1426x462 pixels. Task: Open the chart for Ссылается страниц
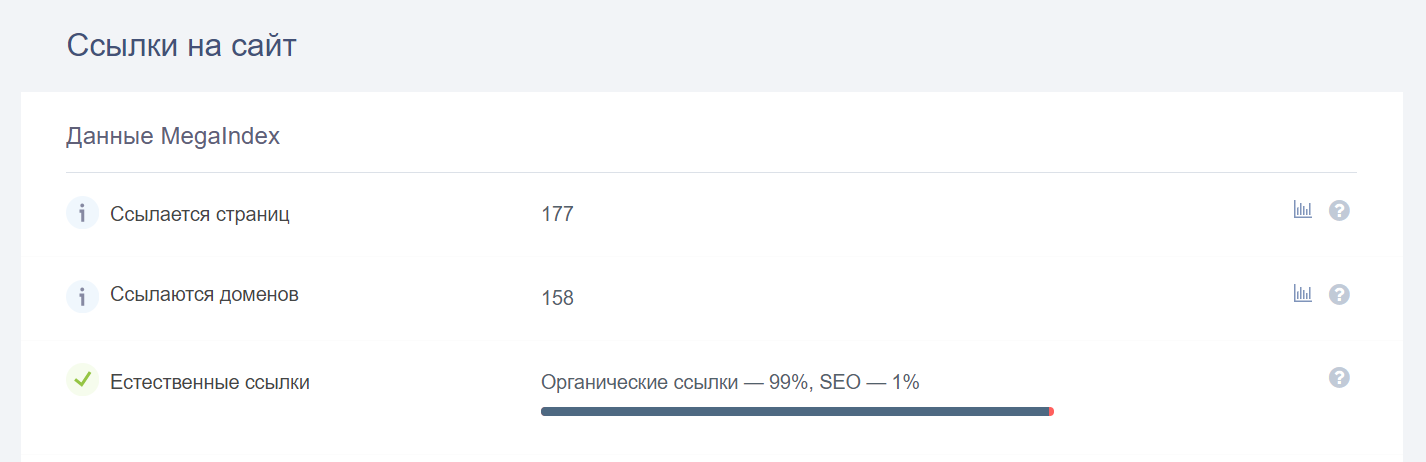(1302, 210)
